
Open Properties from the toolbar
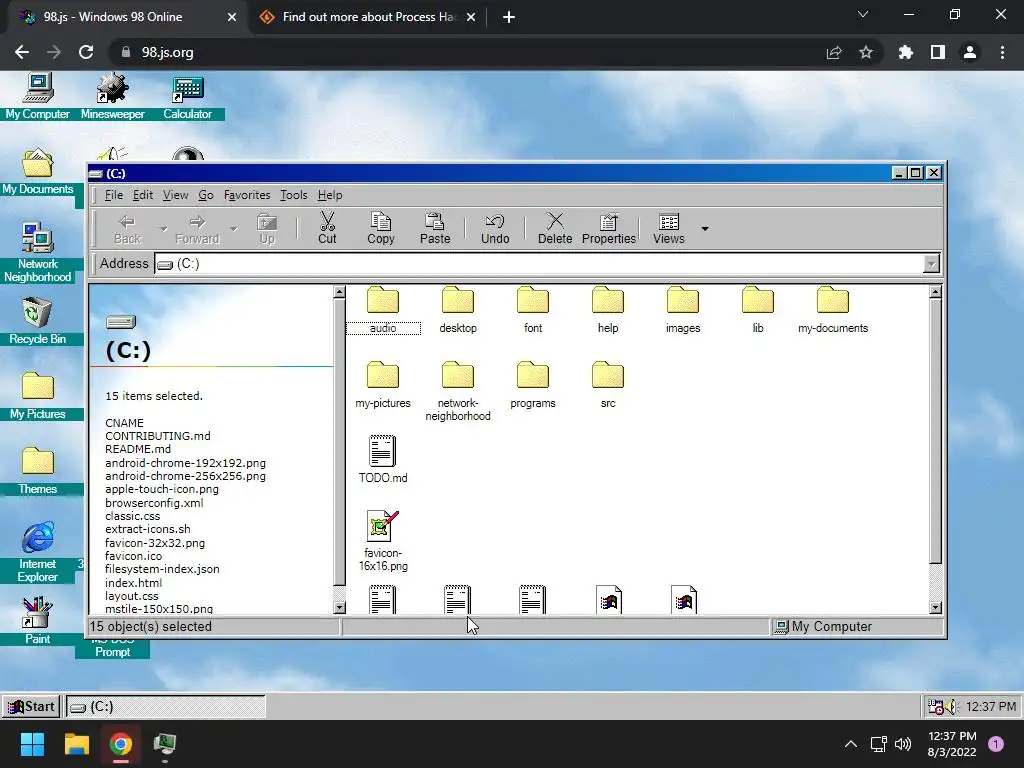[609, 228]
